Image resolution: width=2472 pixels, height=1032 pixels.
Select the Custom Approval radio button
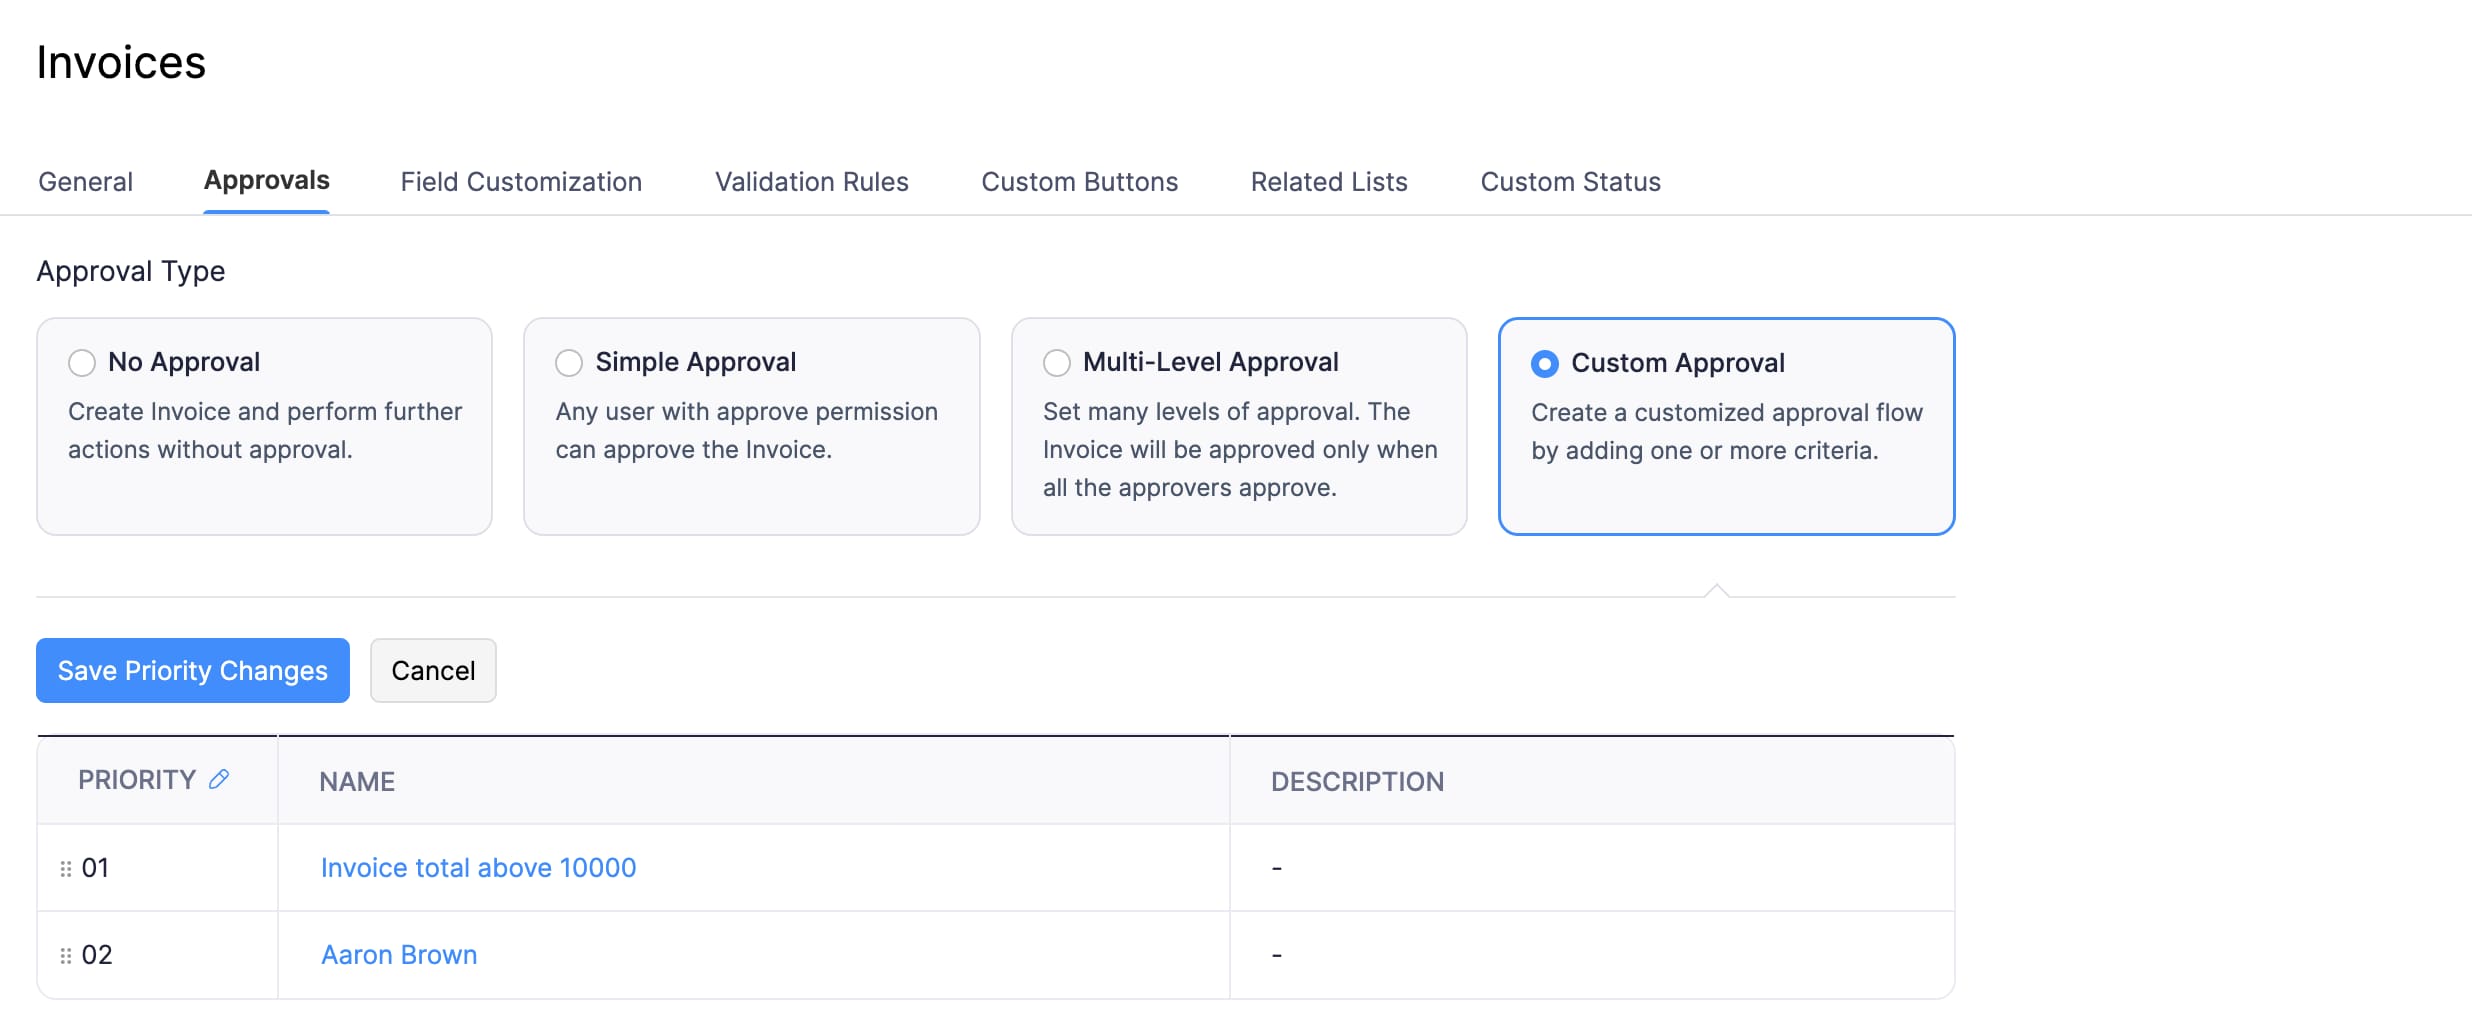coord(1544,364)
